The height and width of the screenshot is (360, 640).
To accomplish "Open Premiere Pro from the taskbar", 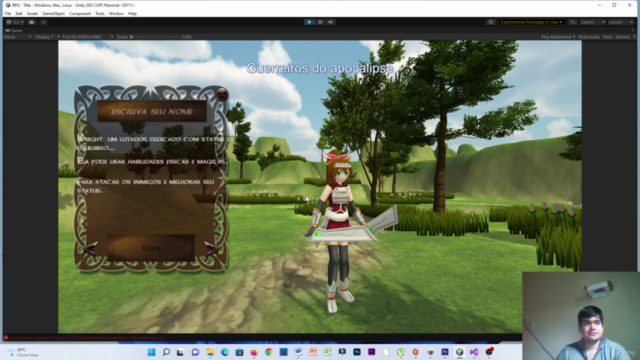I will pyautogui.click(x=371, y=352).
